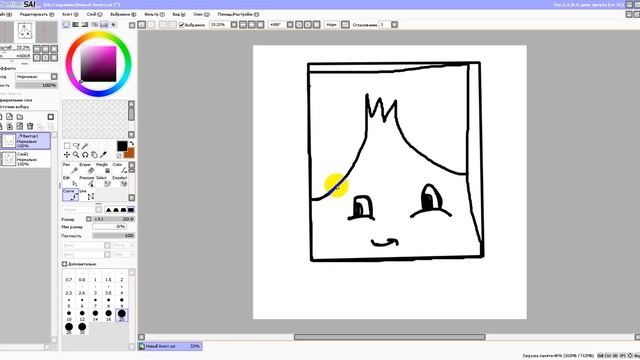Screen dimensions: 640x360
Task: Click the Мин размер value field
Action: [x=109, y=227]
